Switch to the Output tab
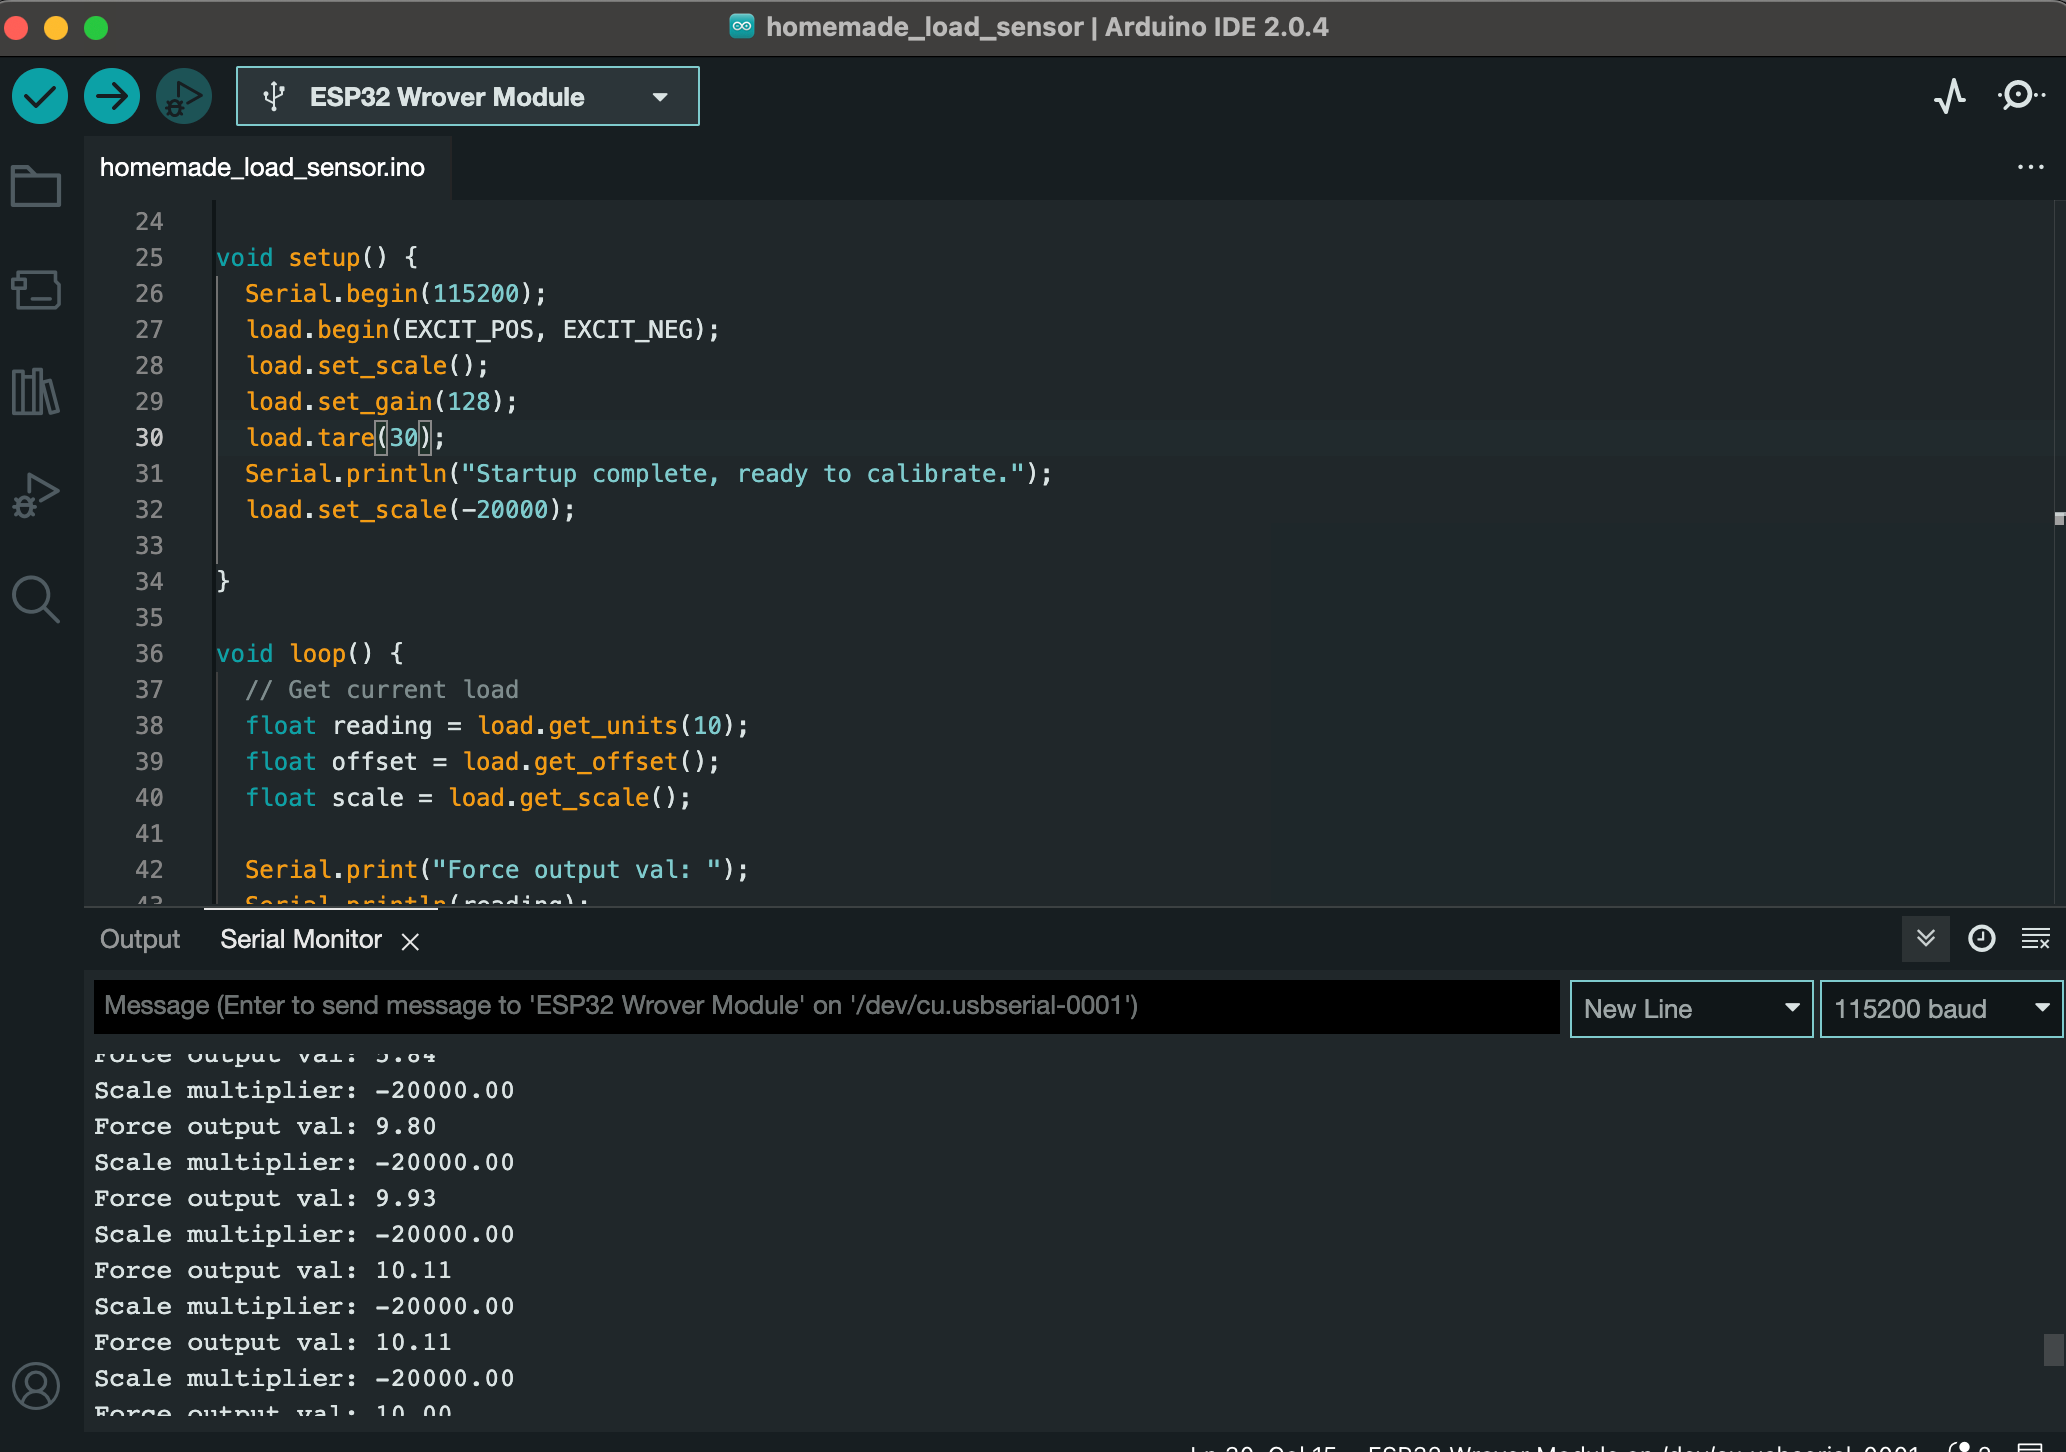Viewport: 2066px width, 1452px height. 140,939
